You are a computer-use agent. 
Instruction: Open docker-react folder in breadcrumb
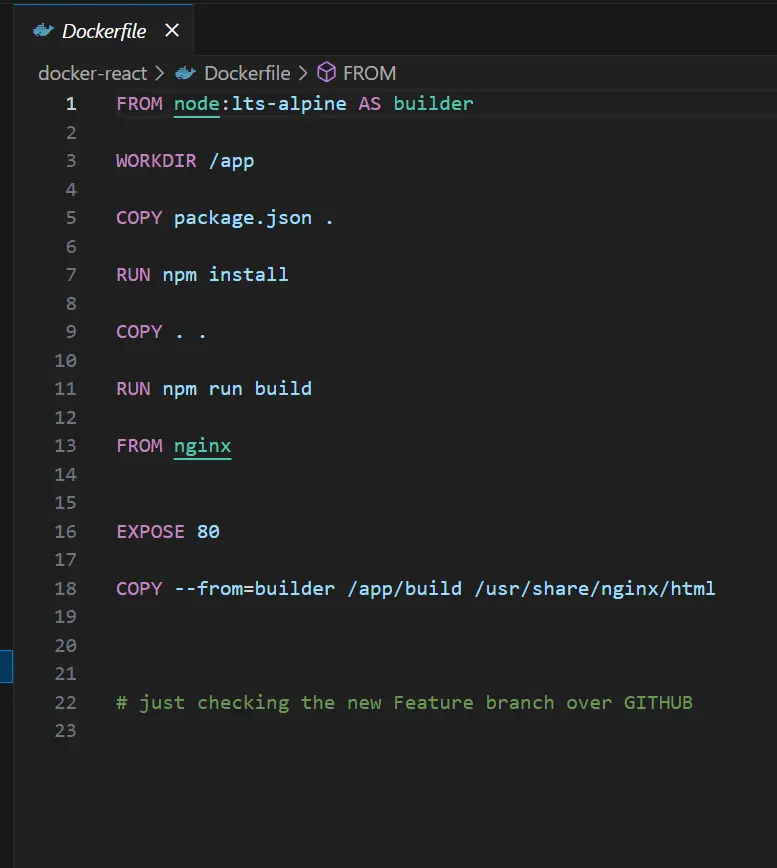click(92, 73)
